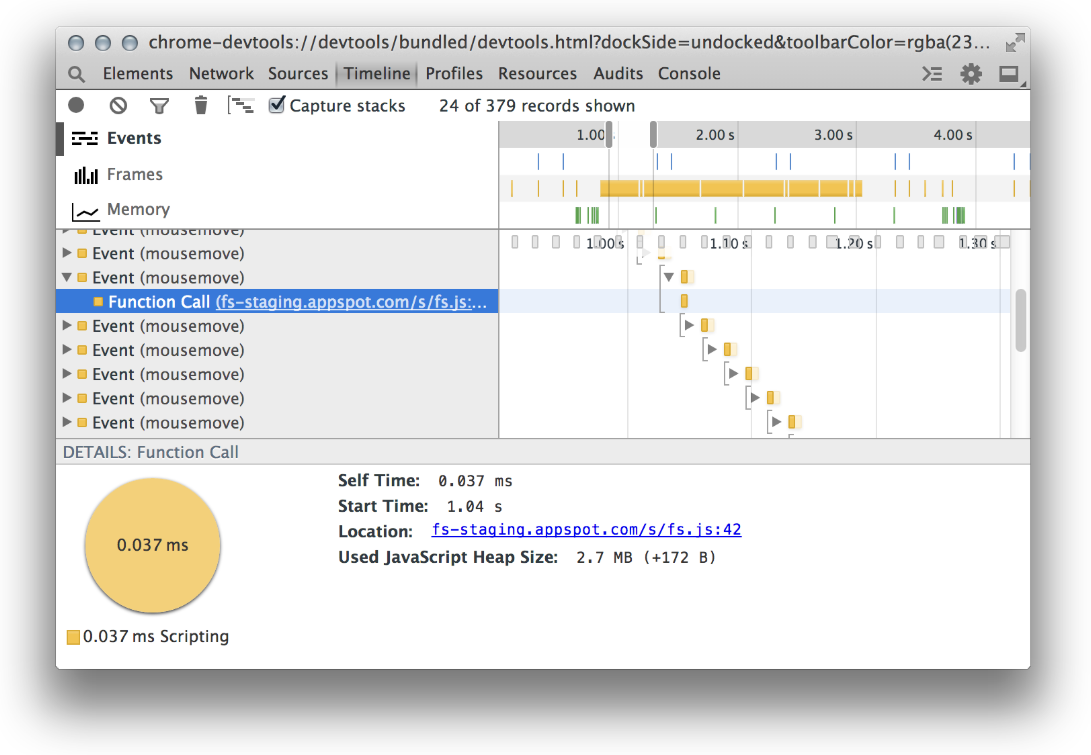The height and width of the screenshot is (755, 1091).
Task: Click the 1.20 s label in records ruler
Action: click(854, 244)
